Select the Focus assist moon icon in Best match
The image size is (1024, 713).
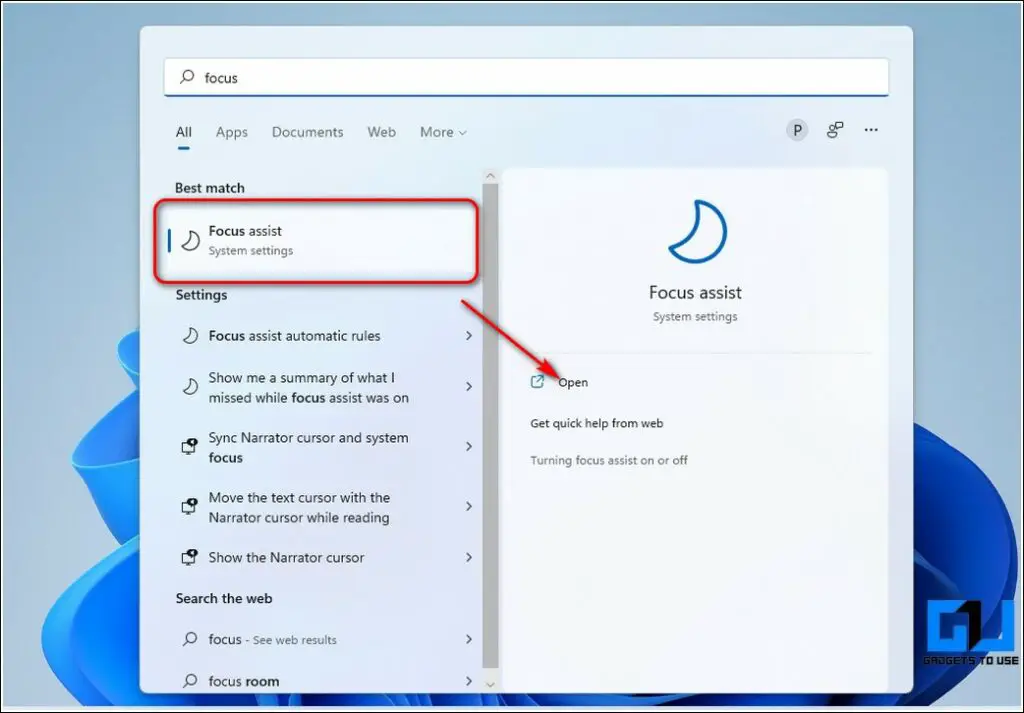coord(189,240)
